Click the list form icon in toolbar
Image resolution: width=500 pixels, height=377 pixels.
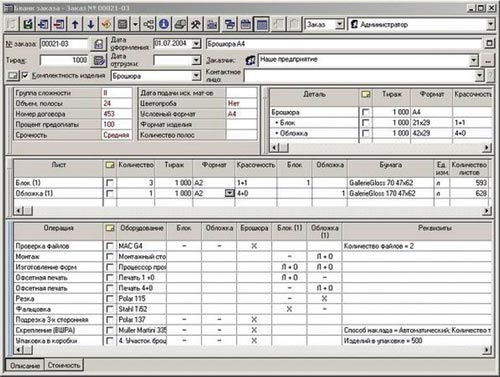point(123,24)
